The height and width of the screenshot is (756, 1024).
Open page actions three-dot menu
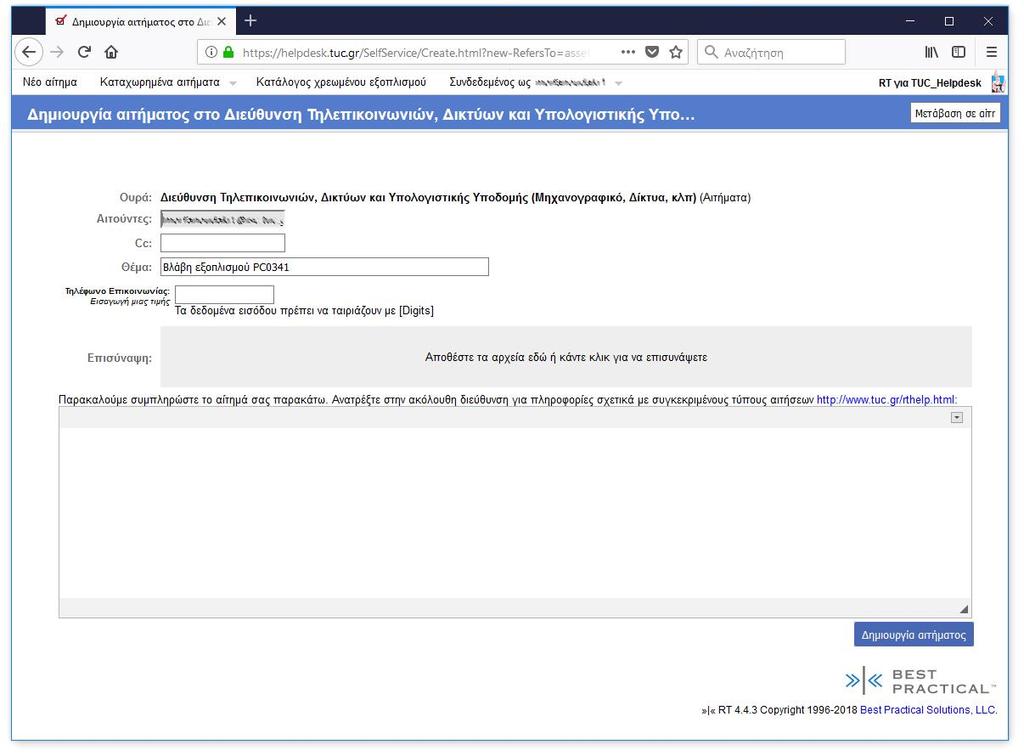point(628,52)
